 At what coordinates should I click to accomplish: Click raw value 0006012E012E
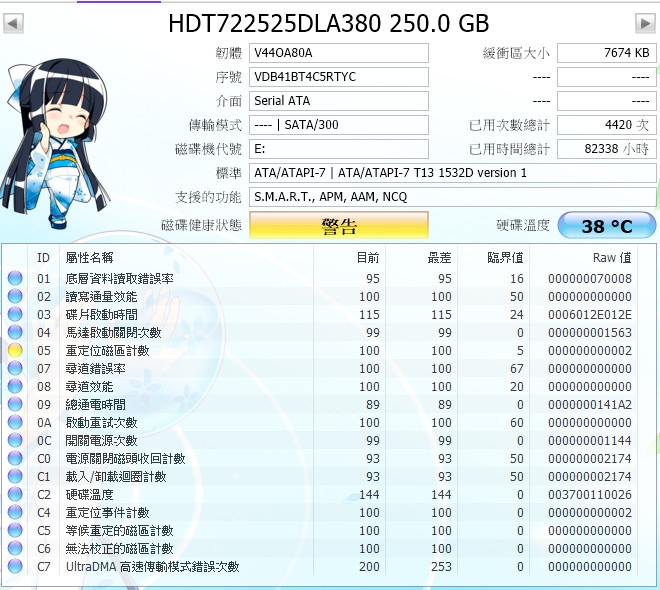click(x=590, y=314)
